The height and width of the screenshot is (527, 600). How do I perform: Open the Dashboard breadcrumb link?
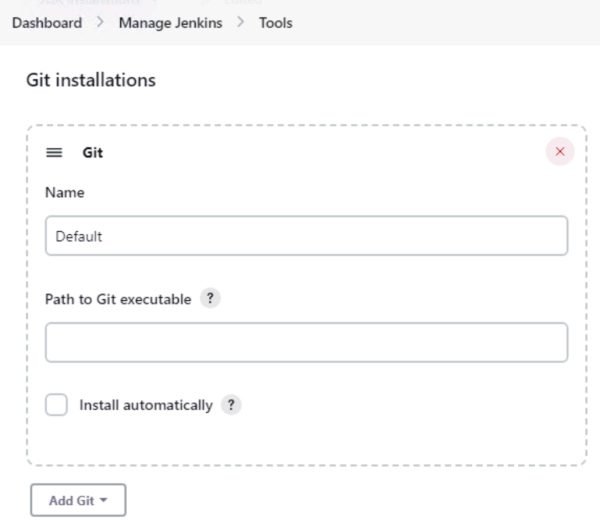tap(47, 23)
